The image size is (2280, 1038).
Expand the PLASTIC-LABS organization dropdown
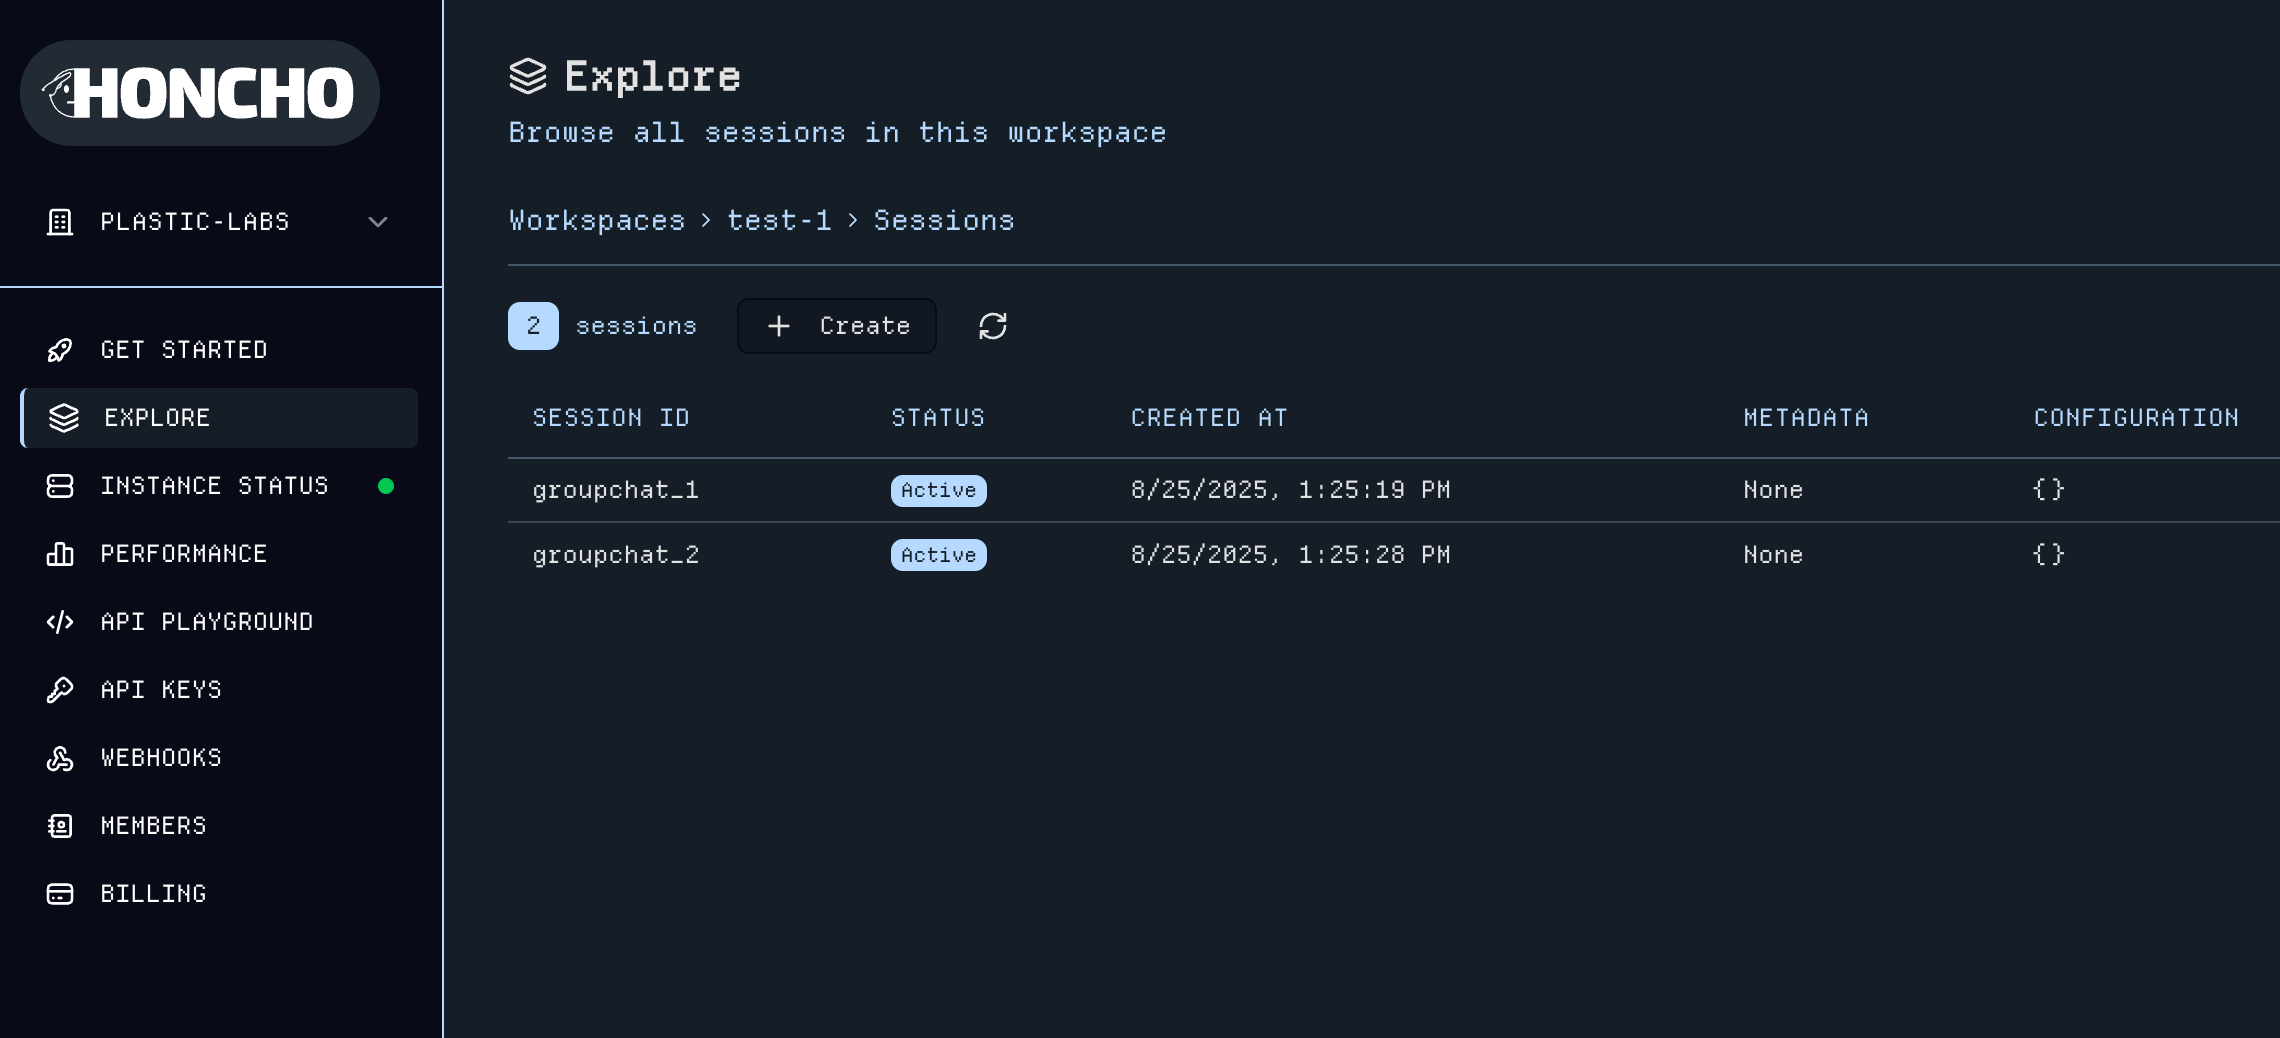pyautogui.click(x=378, y=222)
